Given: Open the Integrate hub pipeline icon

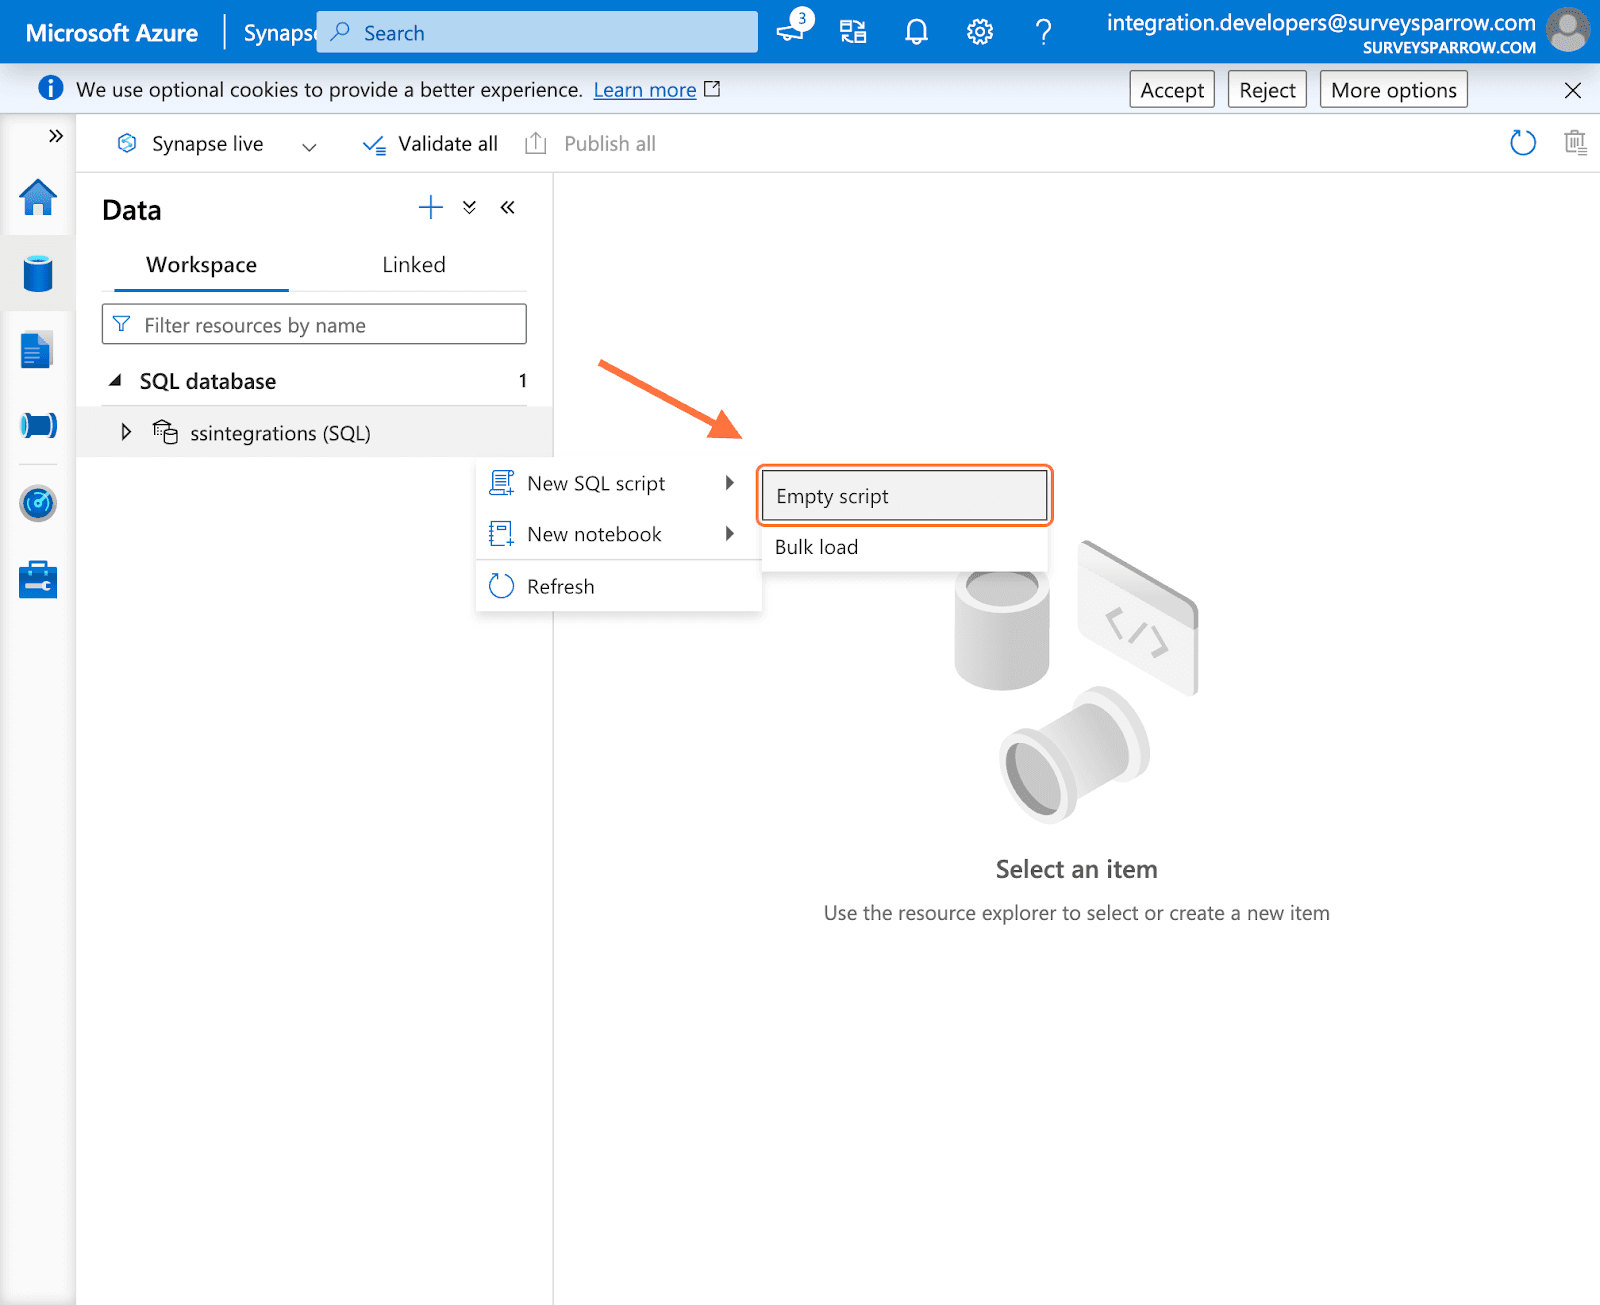Looking at the screenshot, I should coord(38,425).
